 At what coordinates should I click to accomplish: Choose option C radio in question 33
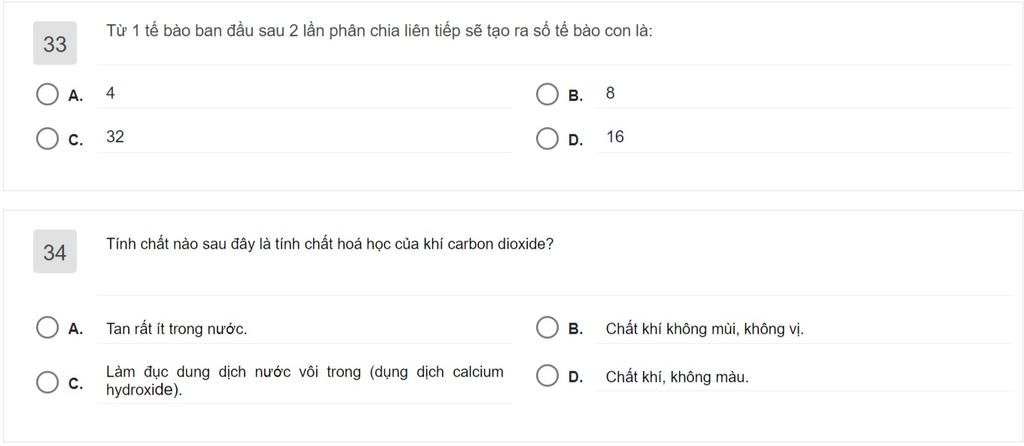[47, 138]
